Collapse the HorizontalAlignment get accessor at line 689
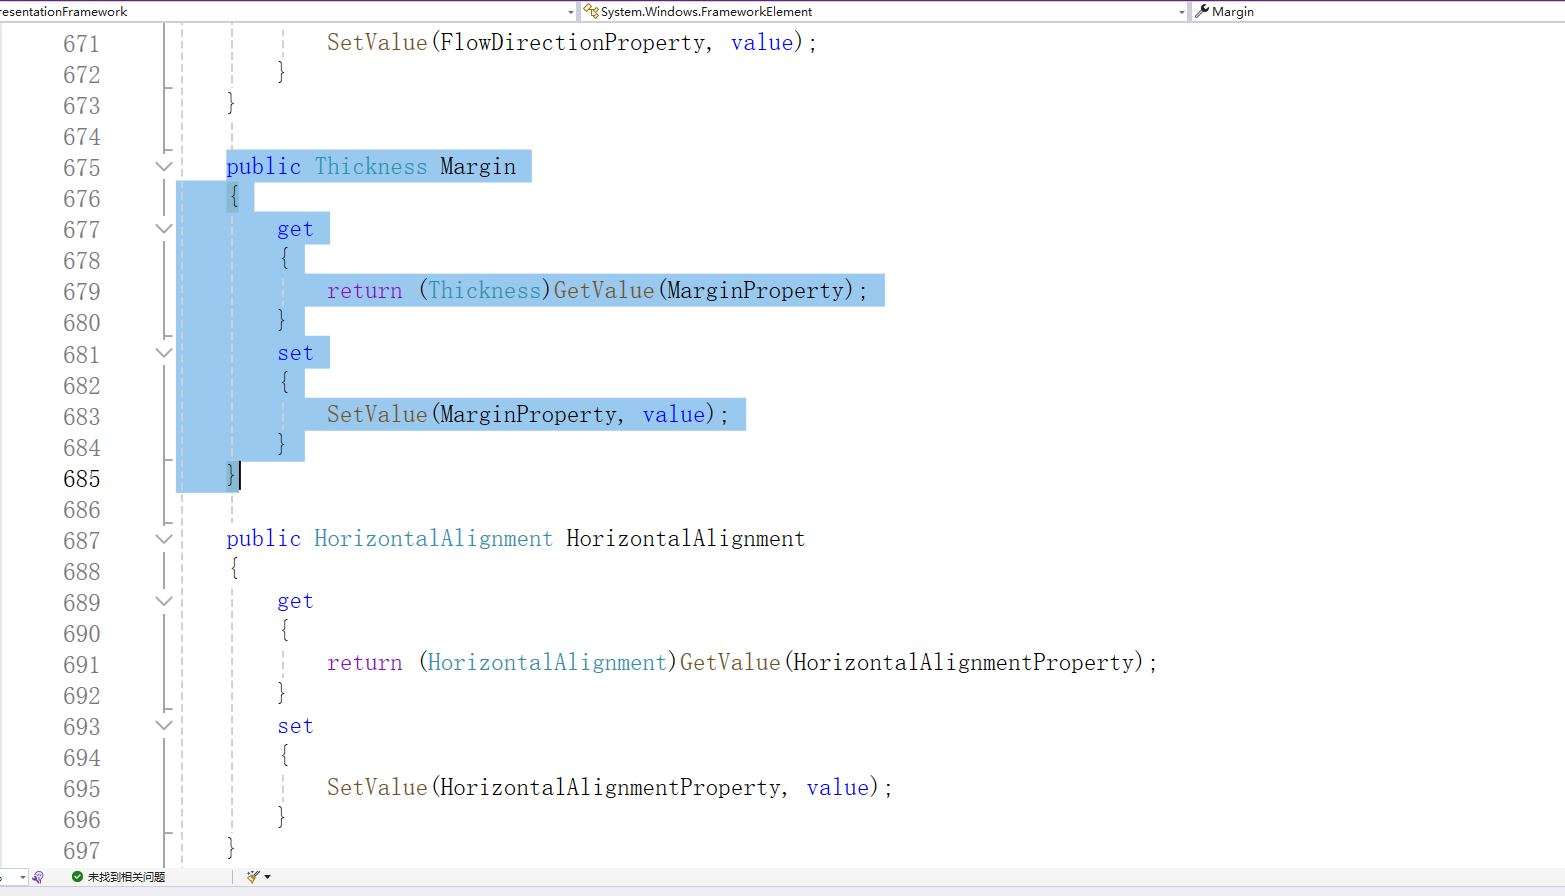Viewport: 1565px width, 896px height. (164, 601)
